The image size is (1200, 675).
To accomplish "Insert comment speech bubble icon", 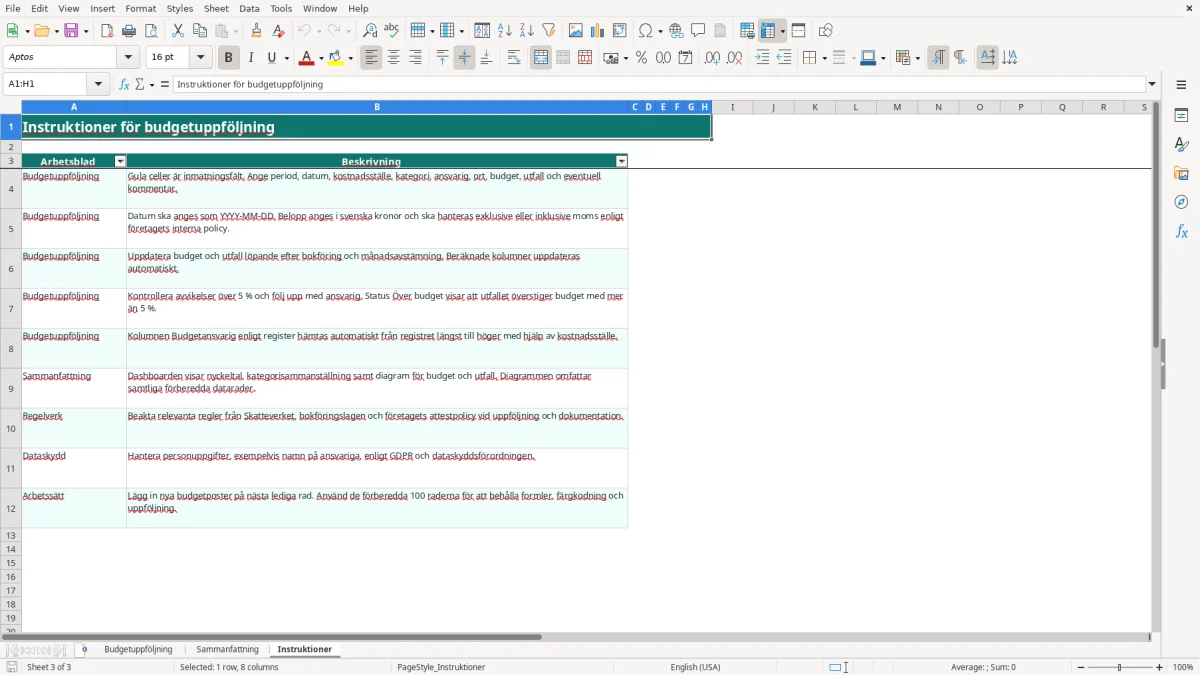I will point(698,31).
